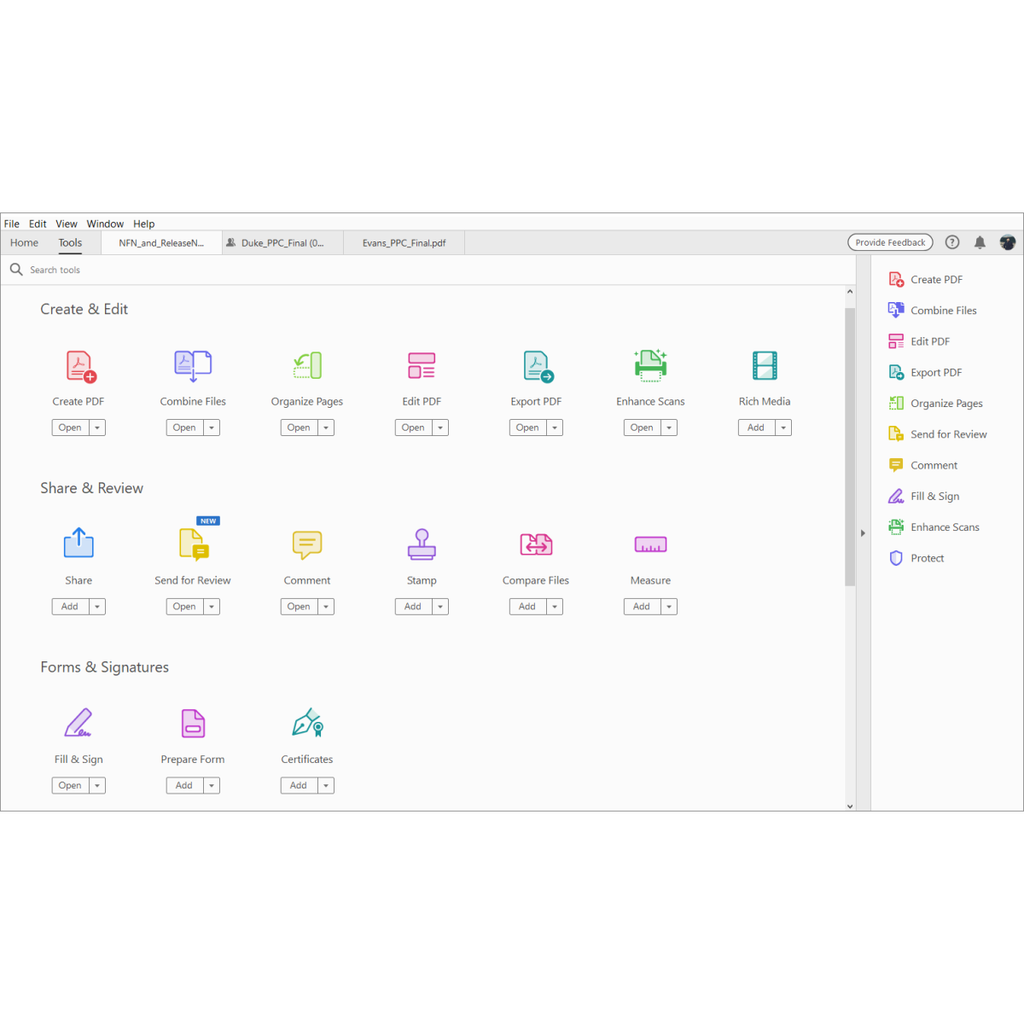Select the Create PDF tool icon

coord(78,365)
